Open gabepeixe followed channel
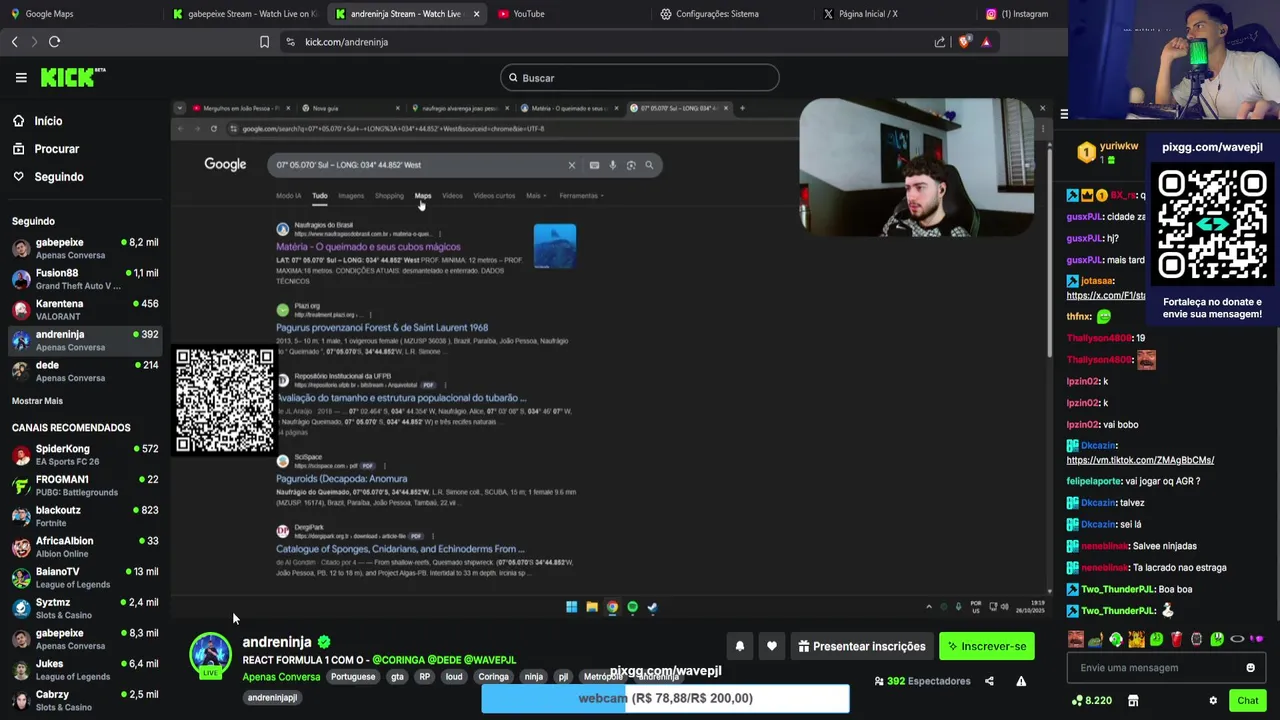The height and width of the screenshot is (720, 1280). [85, 248]
